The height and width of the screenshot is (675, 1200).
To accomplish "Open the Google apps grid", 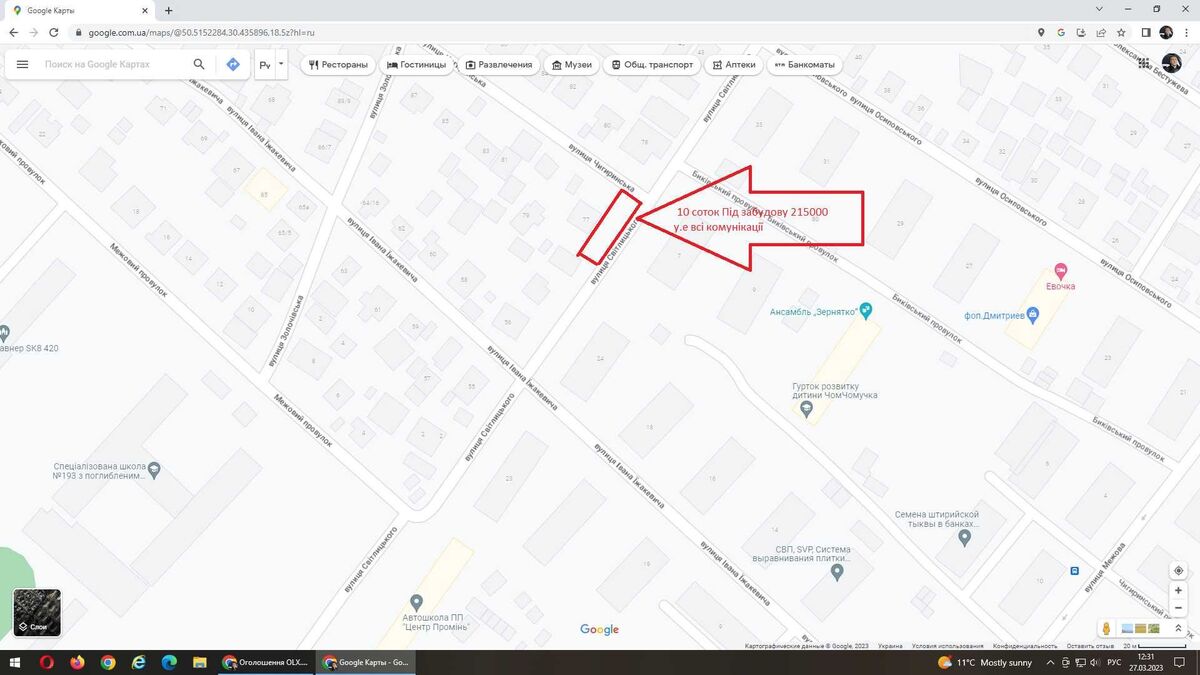I will tap(1144, 63).
